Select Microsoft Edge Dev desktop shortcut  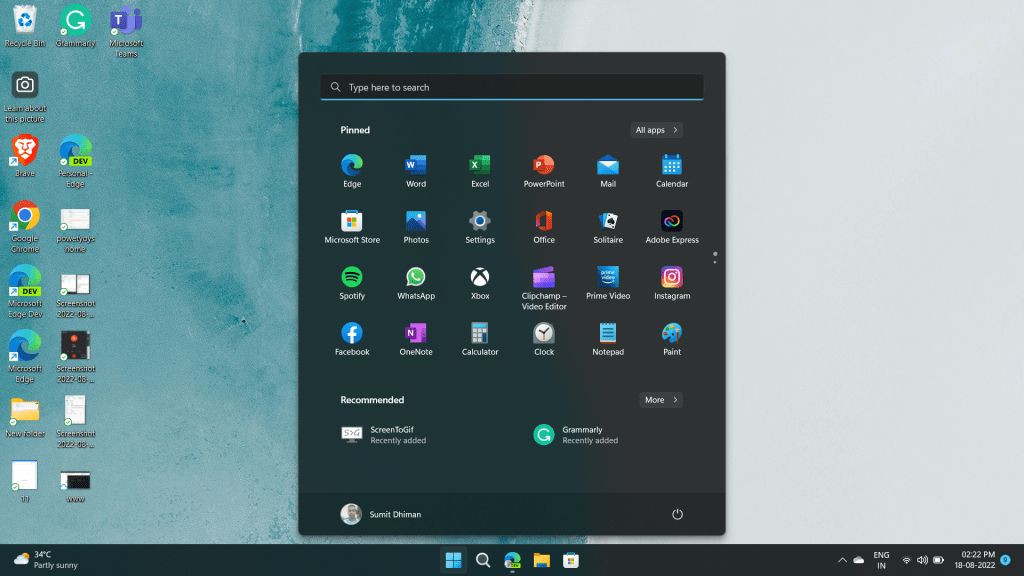pyautogui.click(x=25, y=291)
